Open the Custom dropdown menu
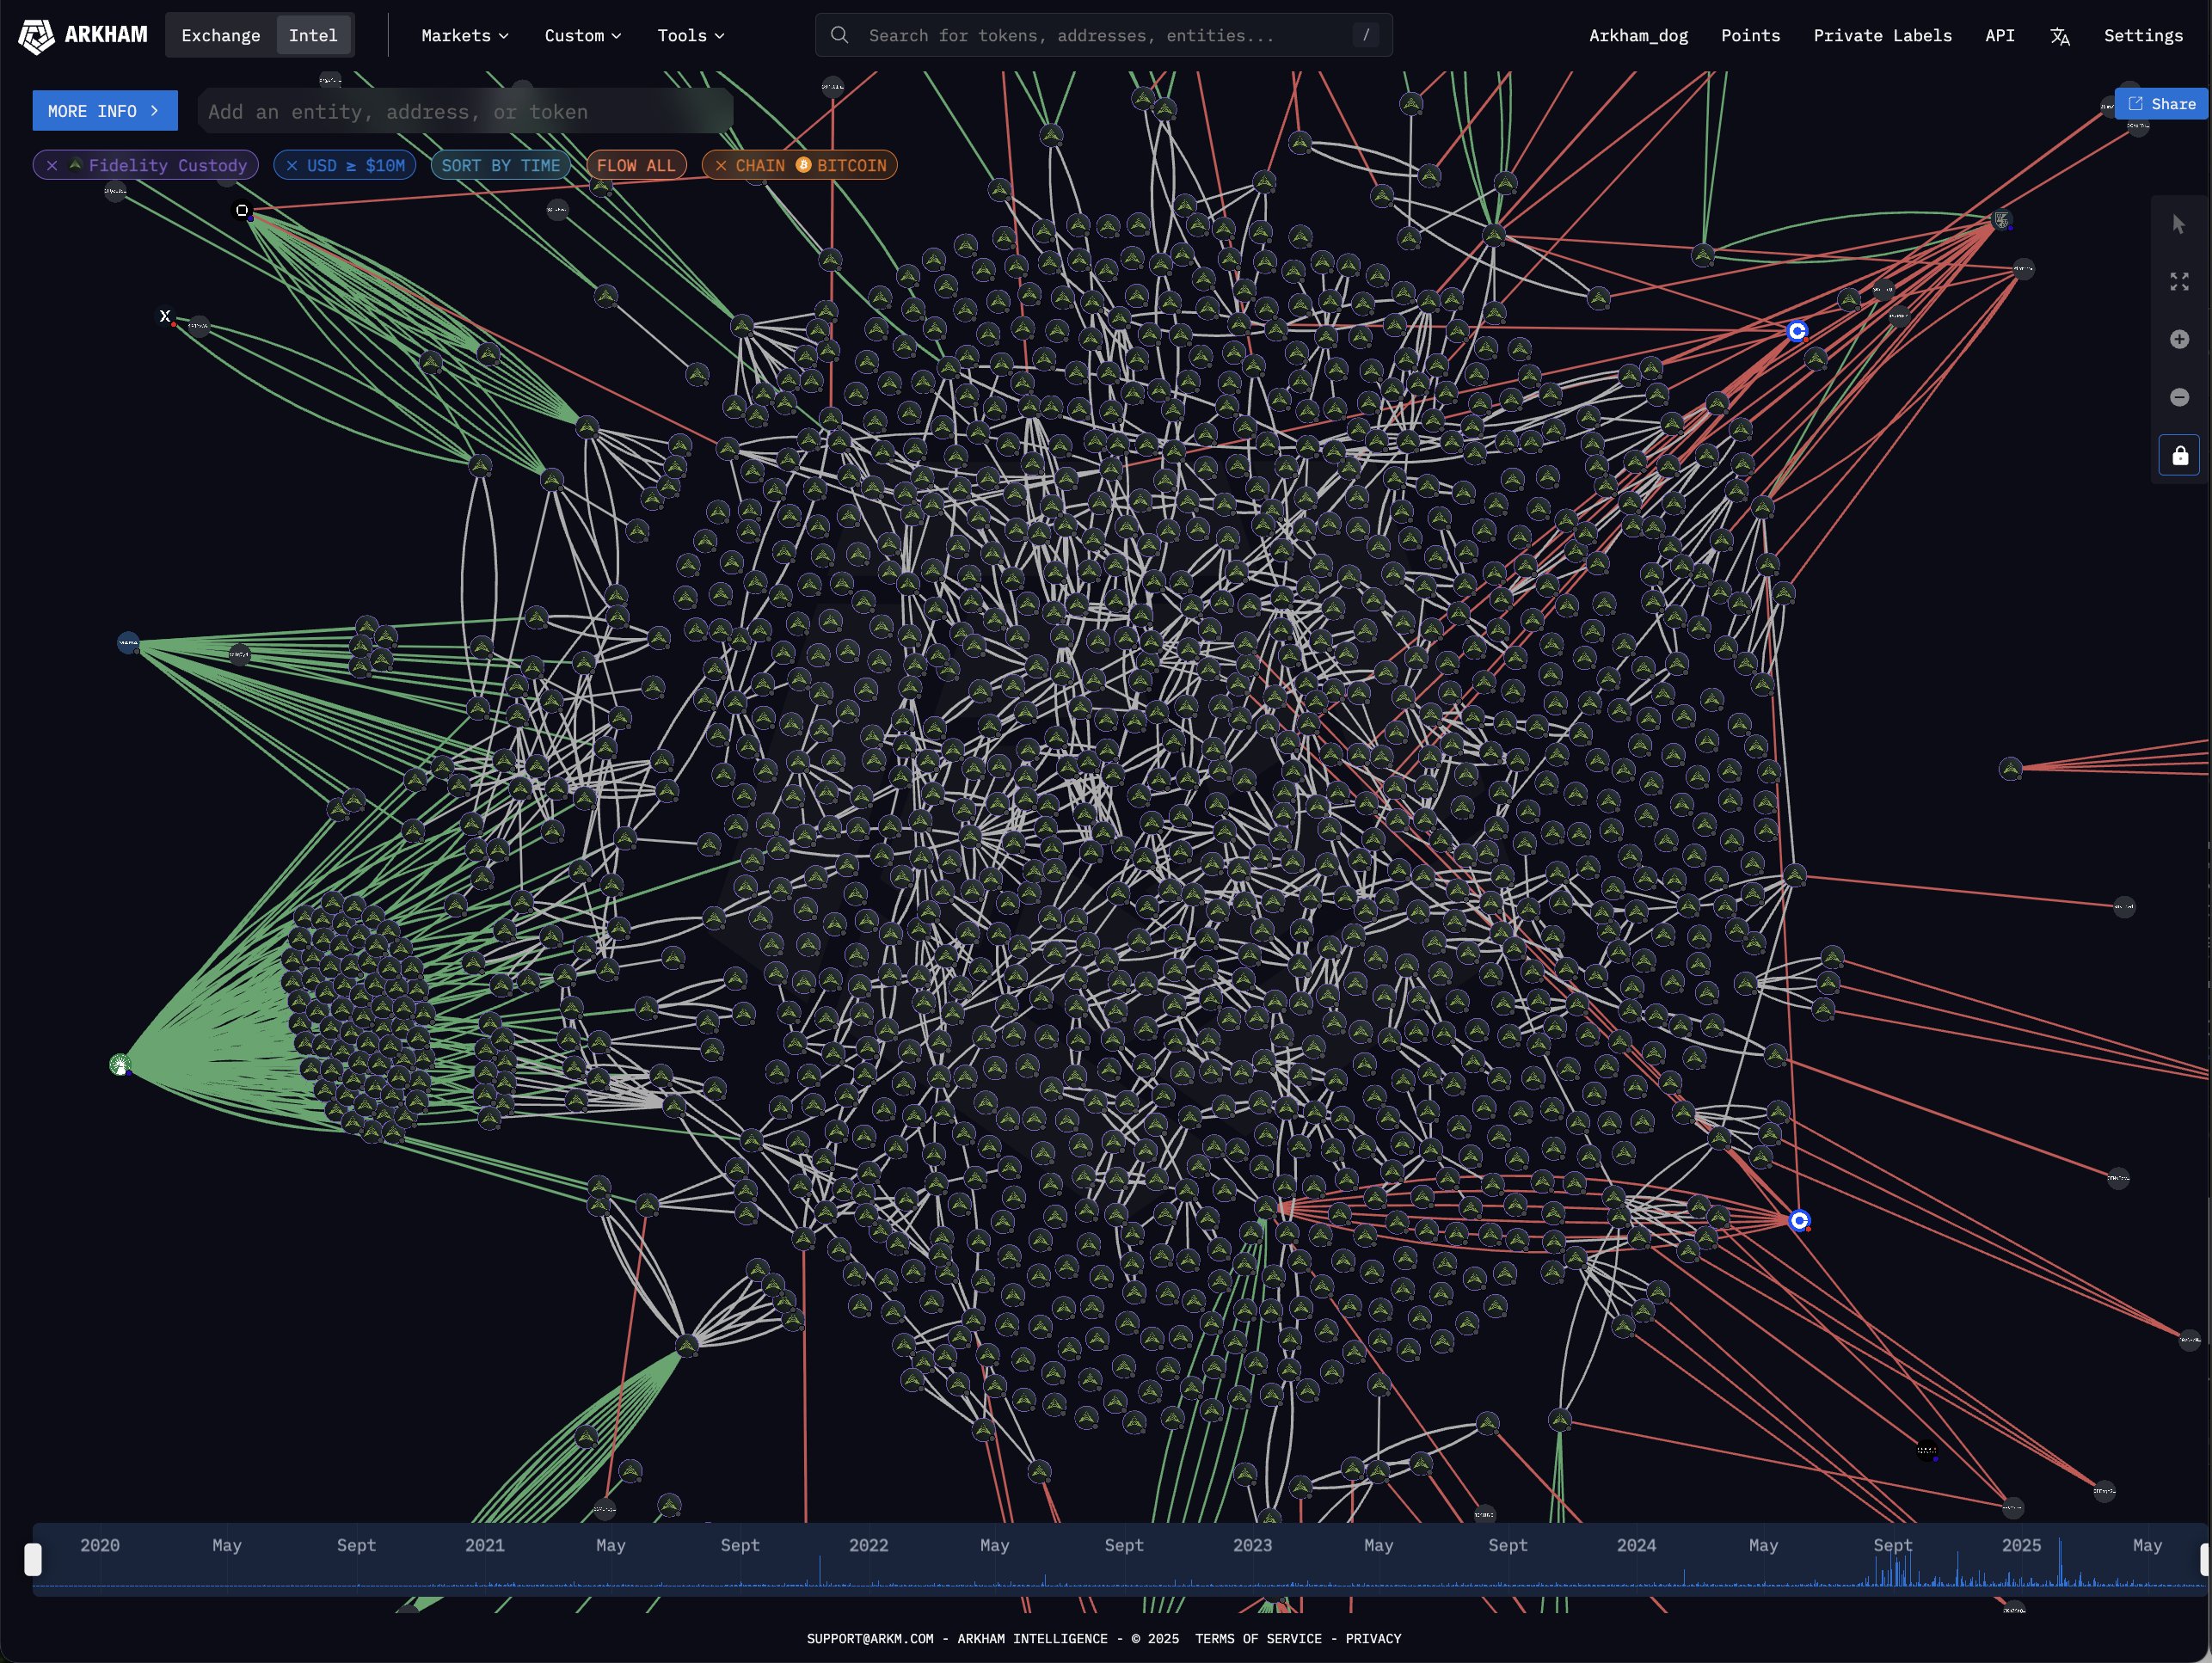 tap(583, 35)
